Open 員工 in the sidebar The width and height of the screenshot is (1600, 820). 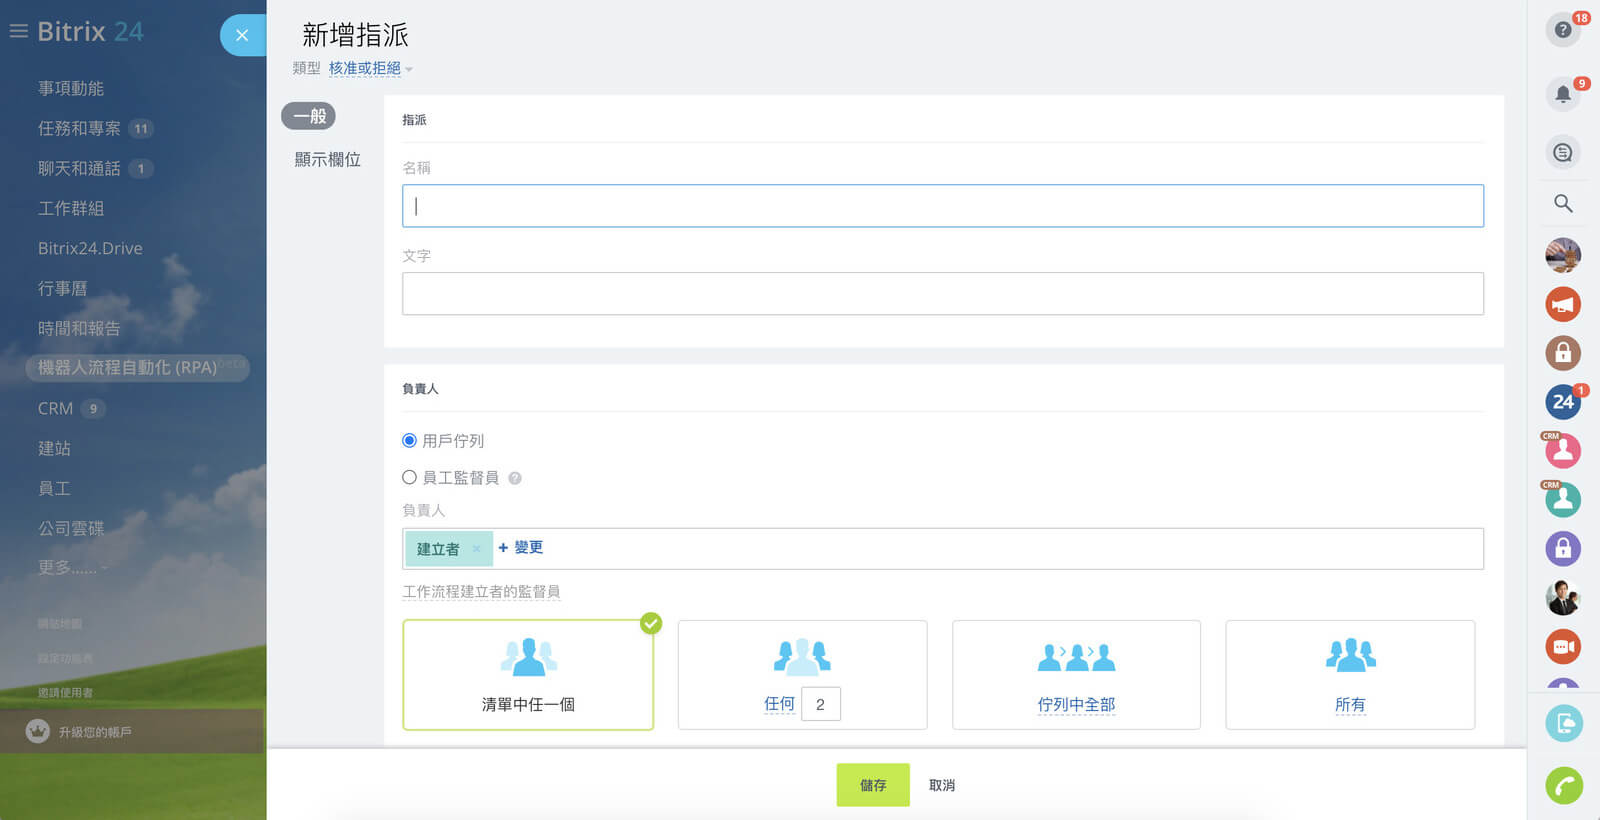coord(54,488)
